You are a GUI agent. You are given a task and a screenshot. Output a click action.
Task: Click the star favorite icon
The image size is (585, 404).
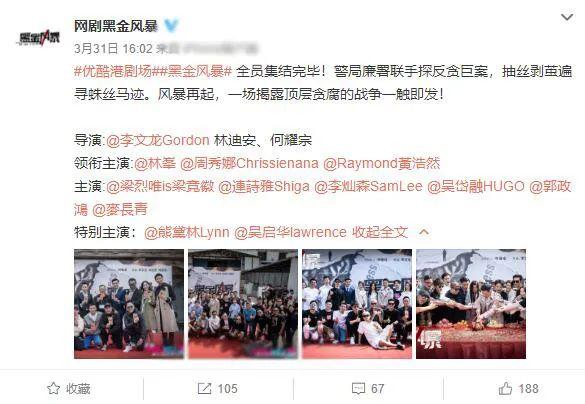(x=54, y=388)
